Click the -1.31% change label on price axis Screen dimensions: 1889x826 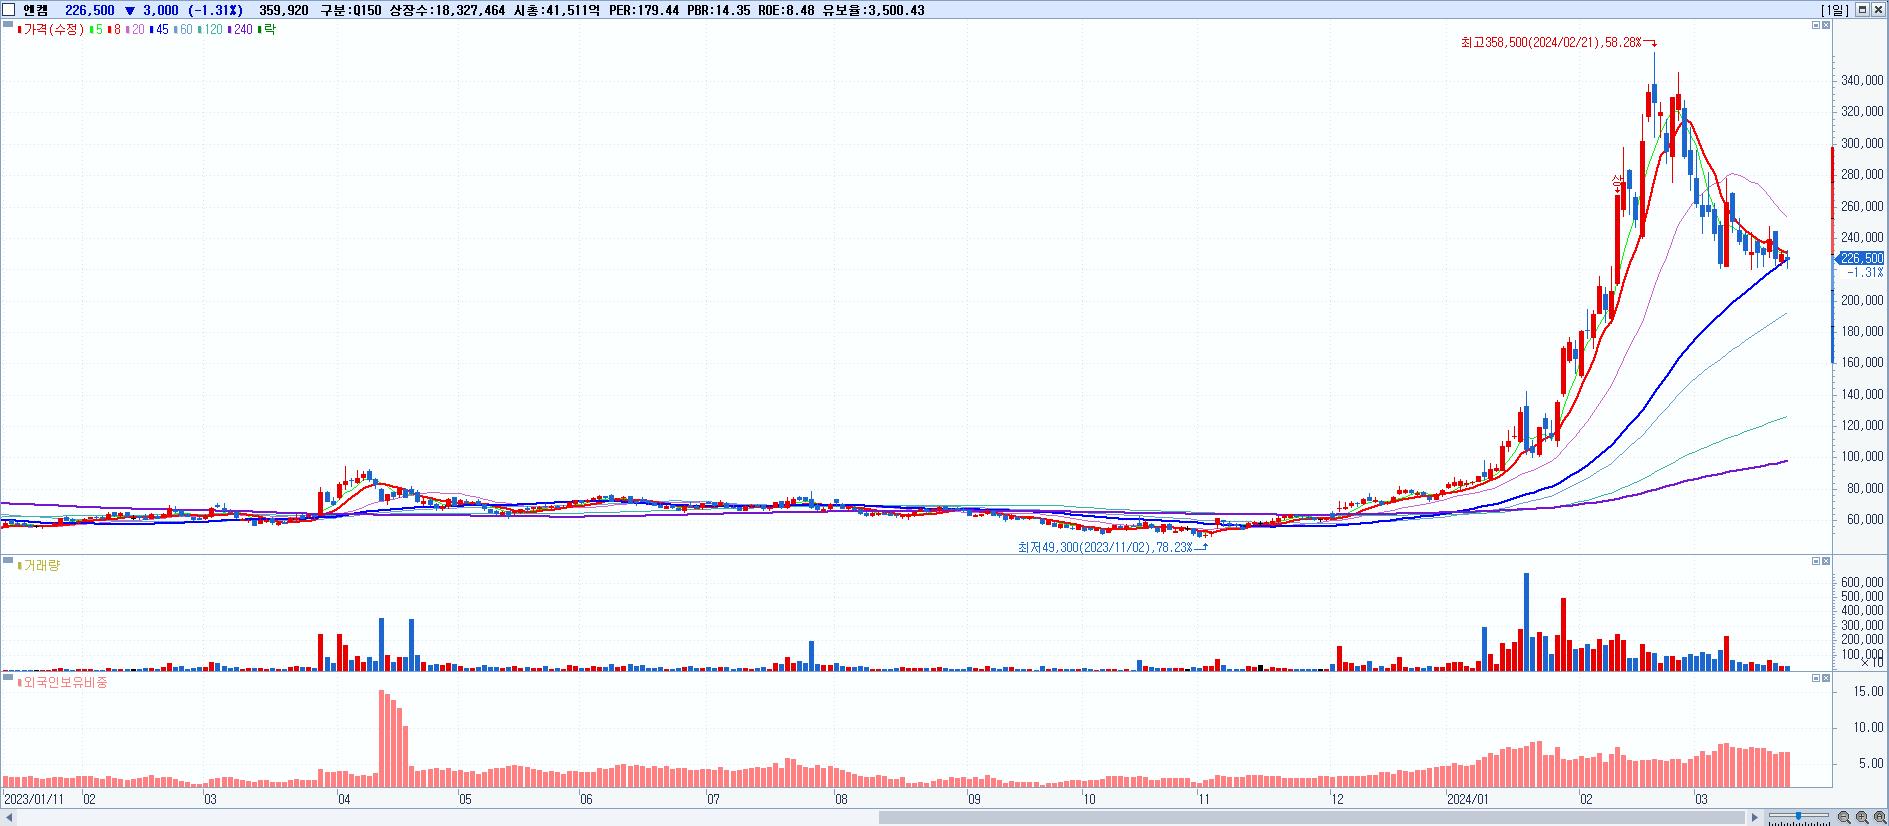pyautogui.click(x=1864, y=272)
